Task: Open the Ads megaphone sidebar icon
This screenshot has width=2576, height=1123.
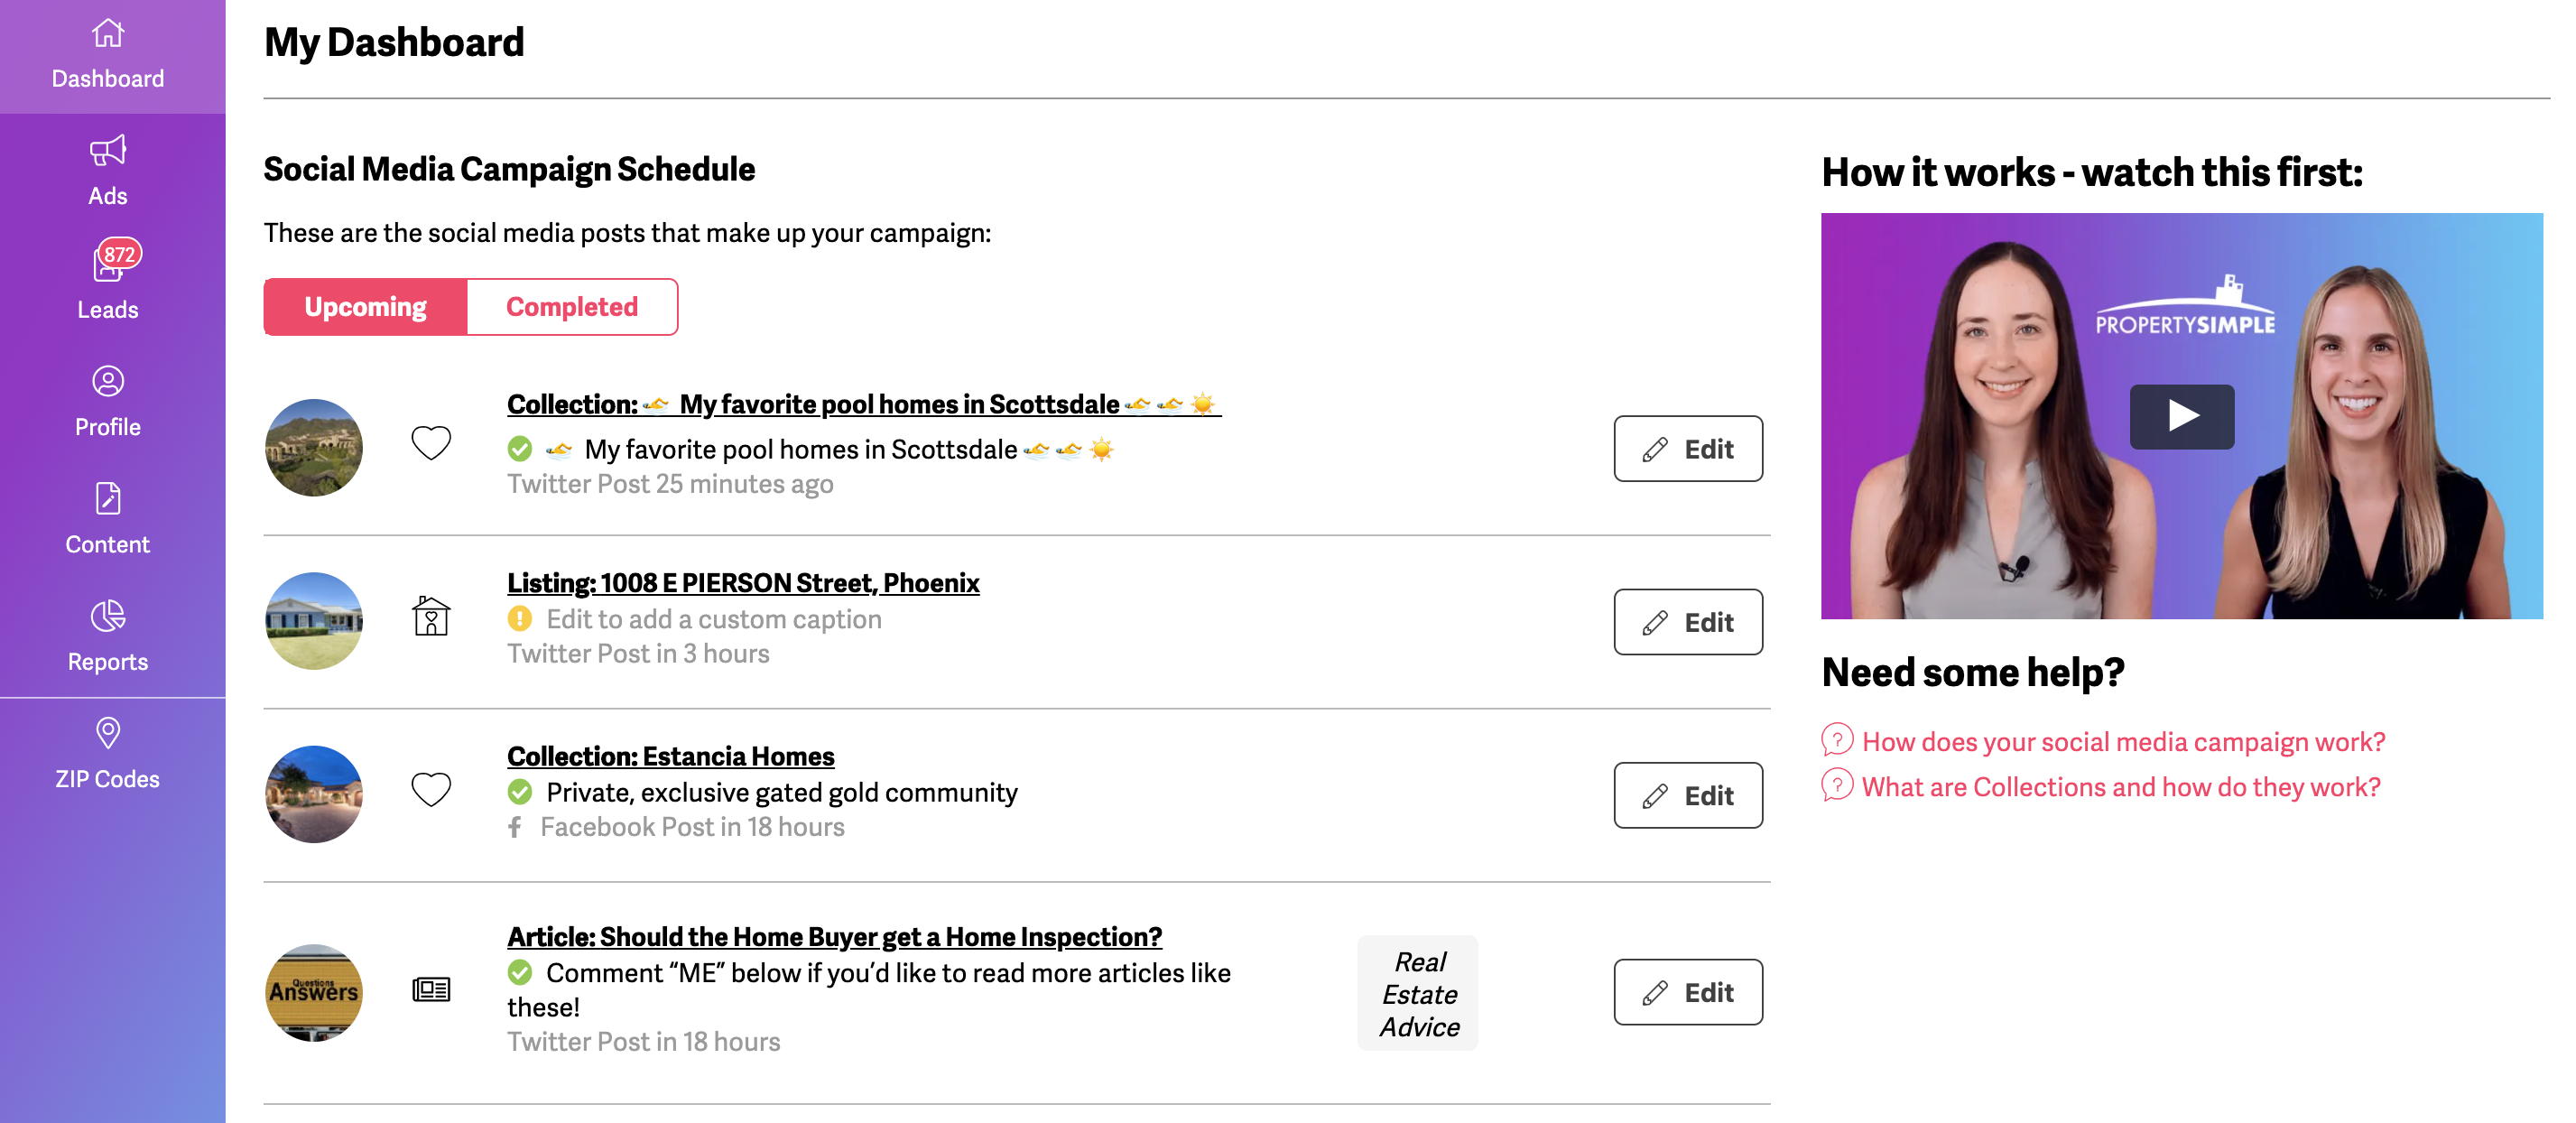Action: pos(108,152)
